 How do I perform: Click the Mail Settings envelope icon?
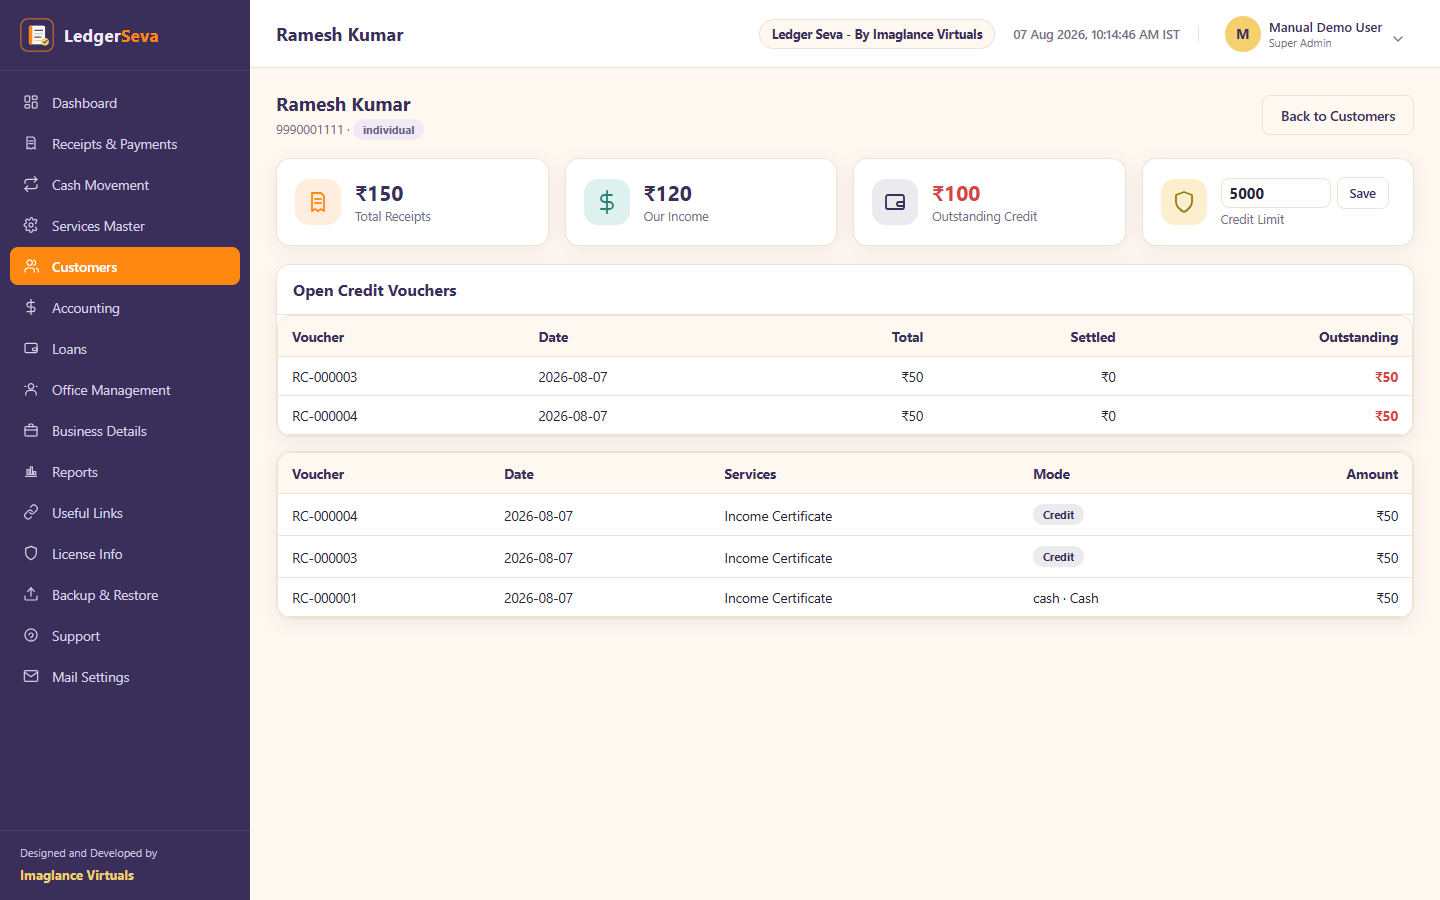[31, 676]
